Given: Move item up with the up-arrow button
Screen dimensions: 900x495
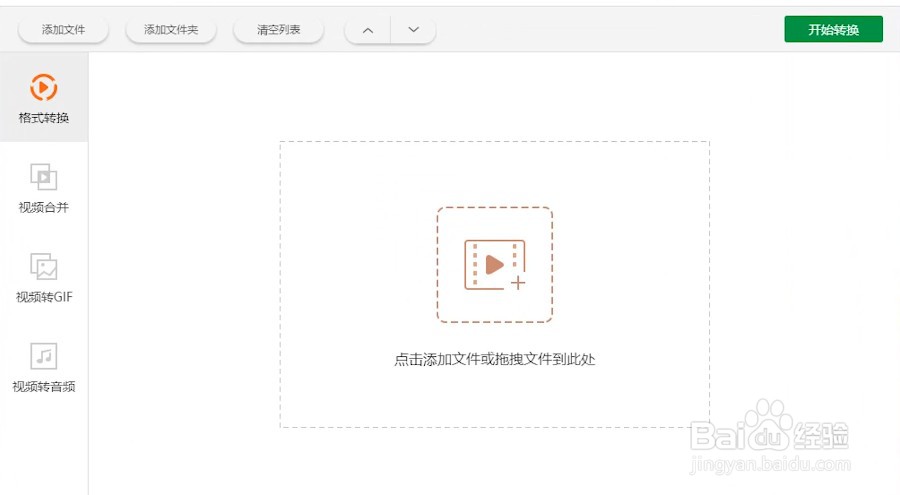Looking at the screenshot, I should click(x=368, y=30).
